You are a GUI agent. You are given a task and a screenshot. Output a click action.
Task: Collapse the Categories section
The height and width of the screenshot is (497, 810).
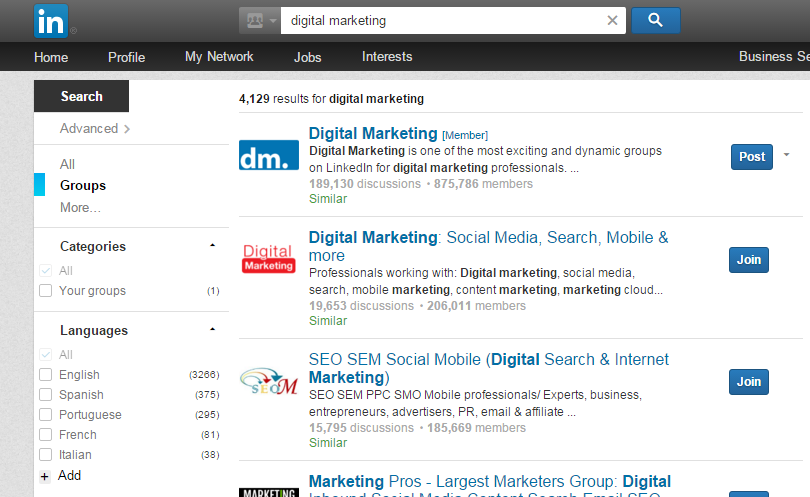coord(212,246)
